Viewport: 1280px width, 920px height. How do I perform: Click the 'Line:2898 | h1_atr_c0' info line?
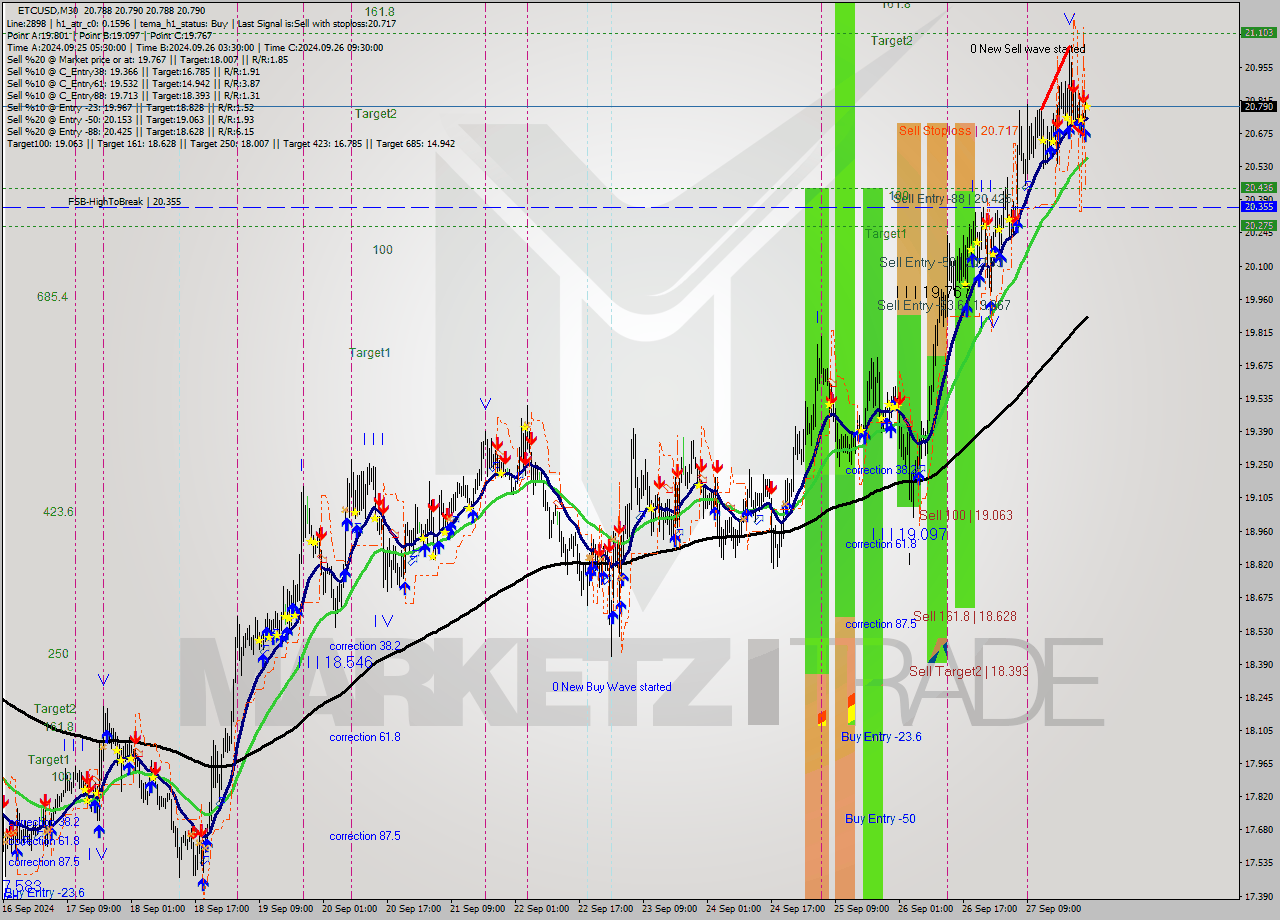[201, 23]
